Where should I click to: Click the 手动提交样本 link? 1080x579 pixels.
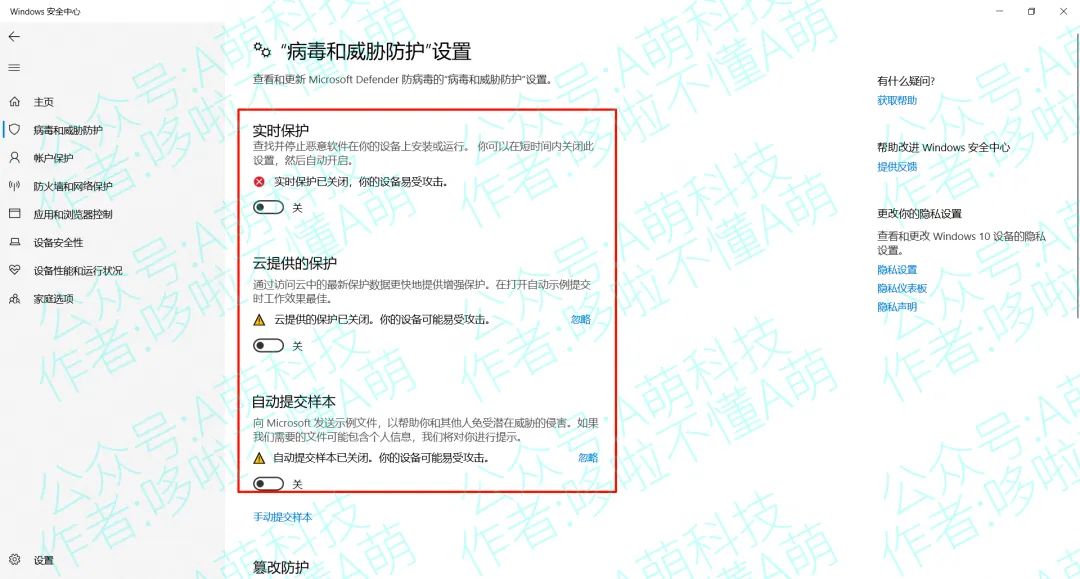coord(282,517)
